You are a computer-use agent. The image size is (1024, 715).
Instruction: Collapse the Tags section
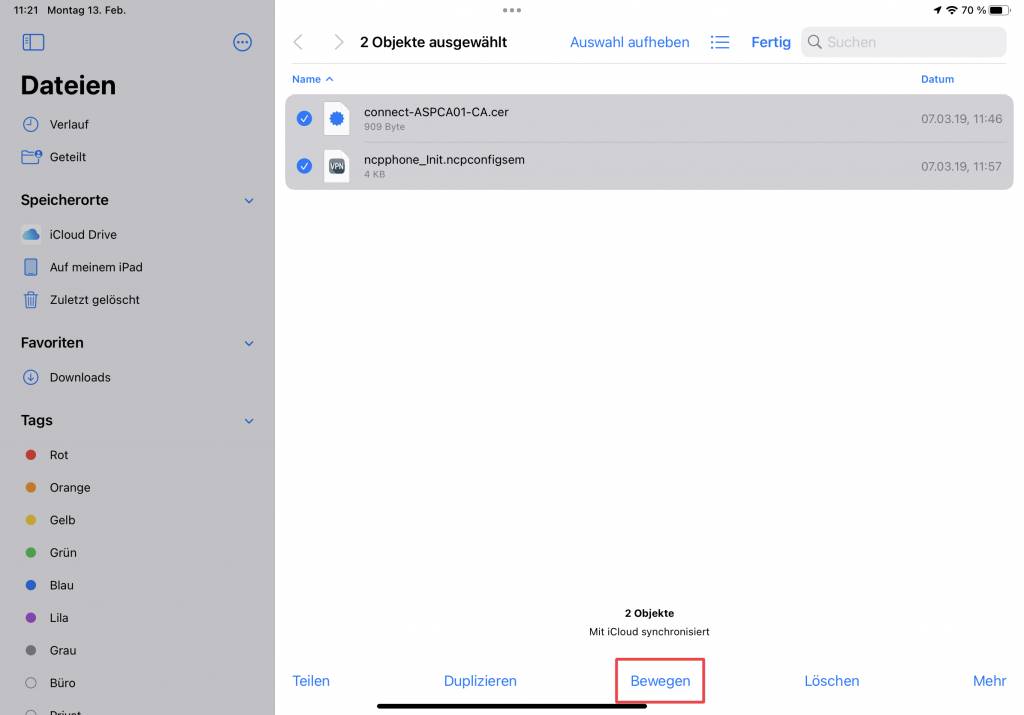click(249, 421)
